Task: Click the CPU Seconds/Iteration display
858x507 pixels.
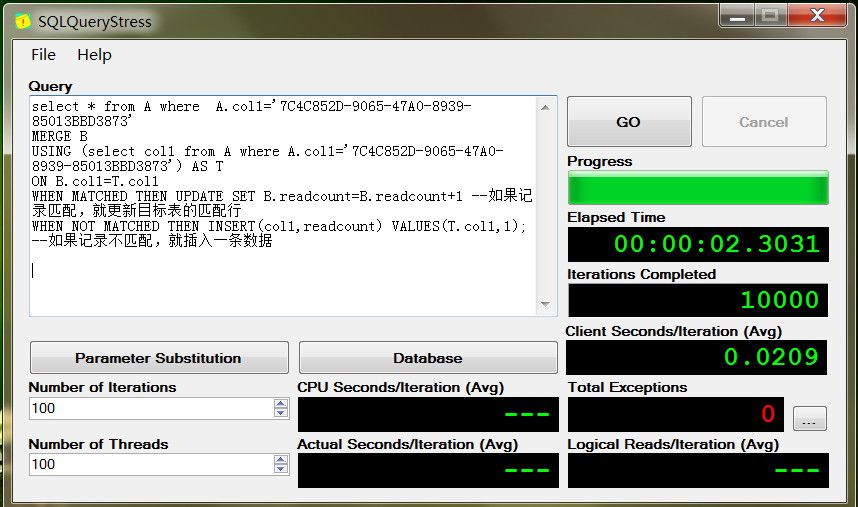Action: [428, 415]
